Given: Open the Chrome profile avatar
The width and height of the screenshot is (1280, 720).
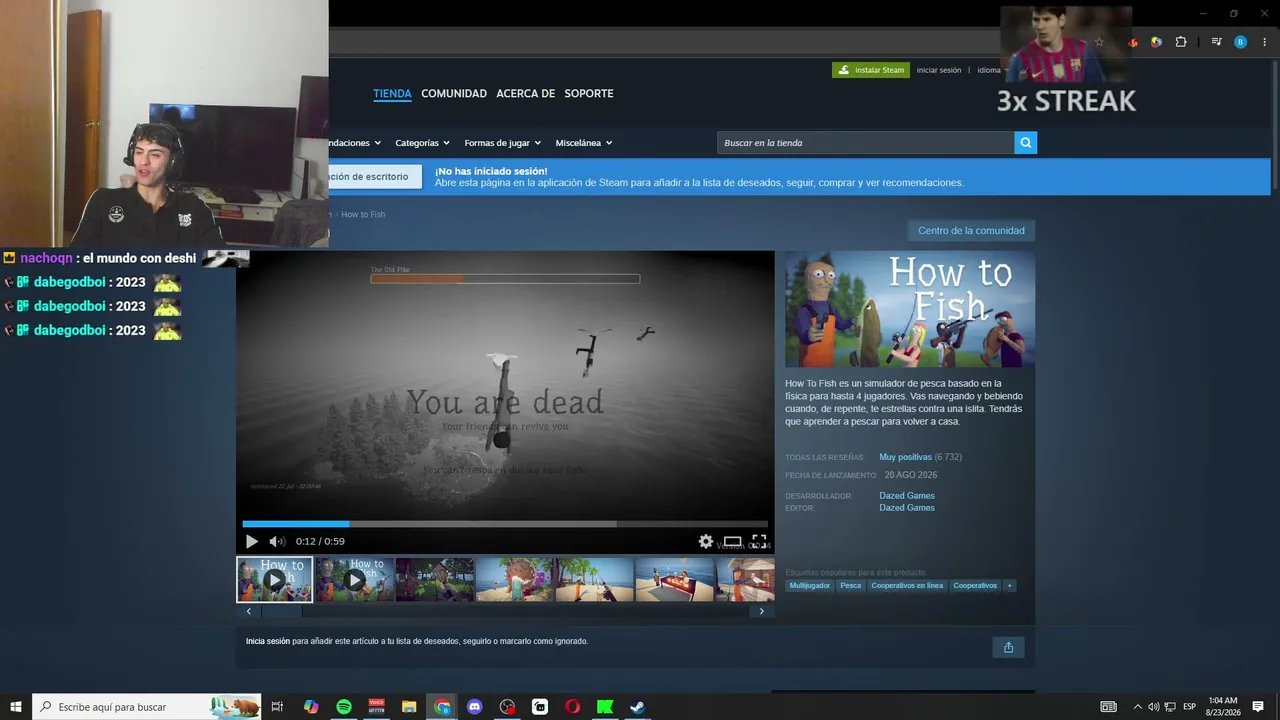Looking at the screenshot, I should click(1240, 42).
